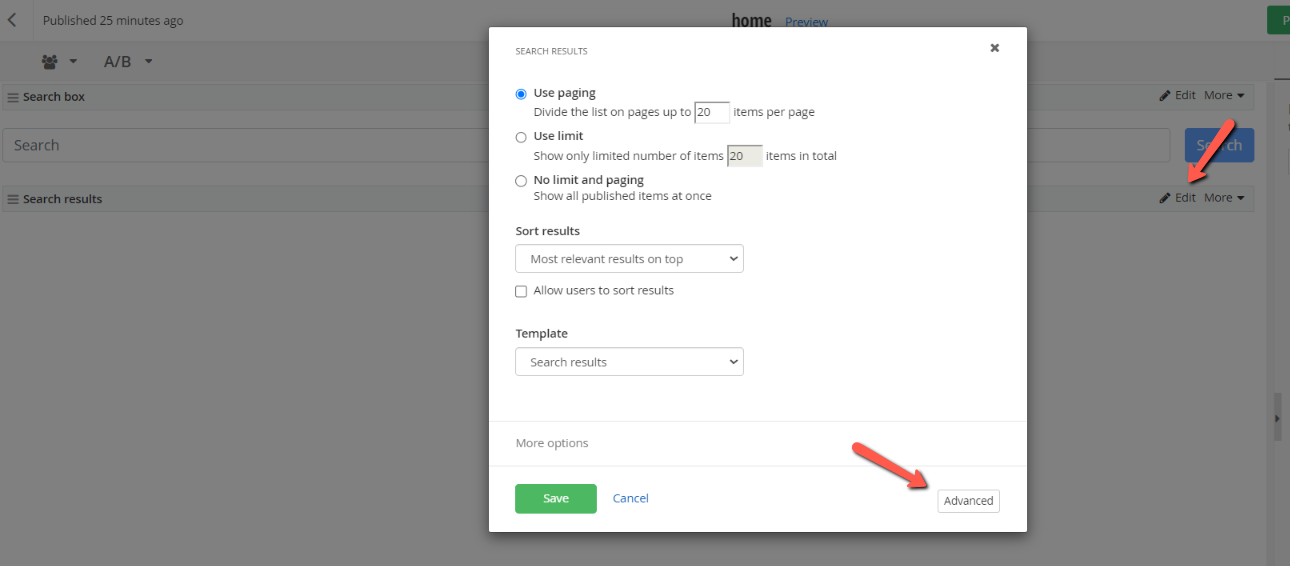This screenshot has height=566, width=1290.
Task: Go back using the left chevron
Action: tap(12, 20)
